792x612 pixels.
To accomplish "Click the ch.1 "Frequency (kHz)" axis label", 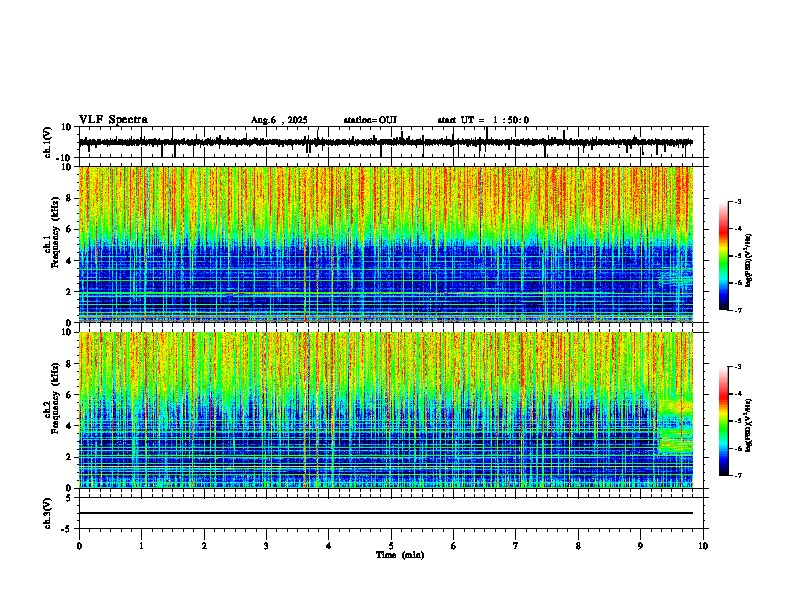I will coord(55,232).
